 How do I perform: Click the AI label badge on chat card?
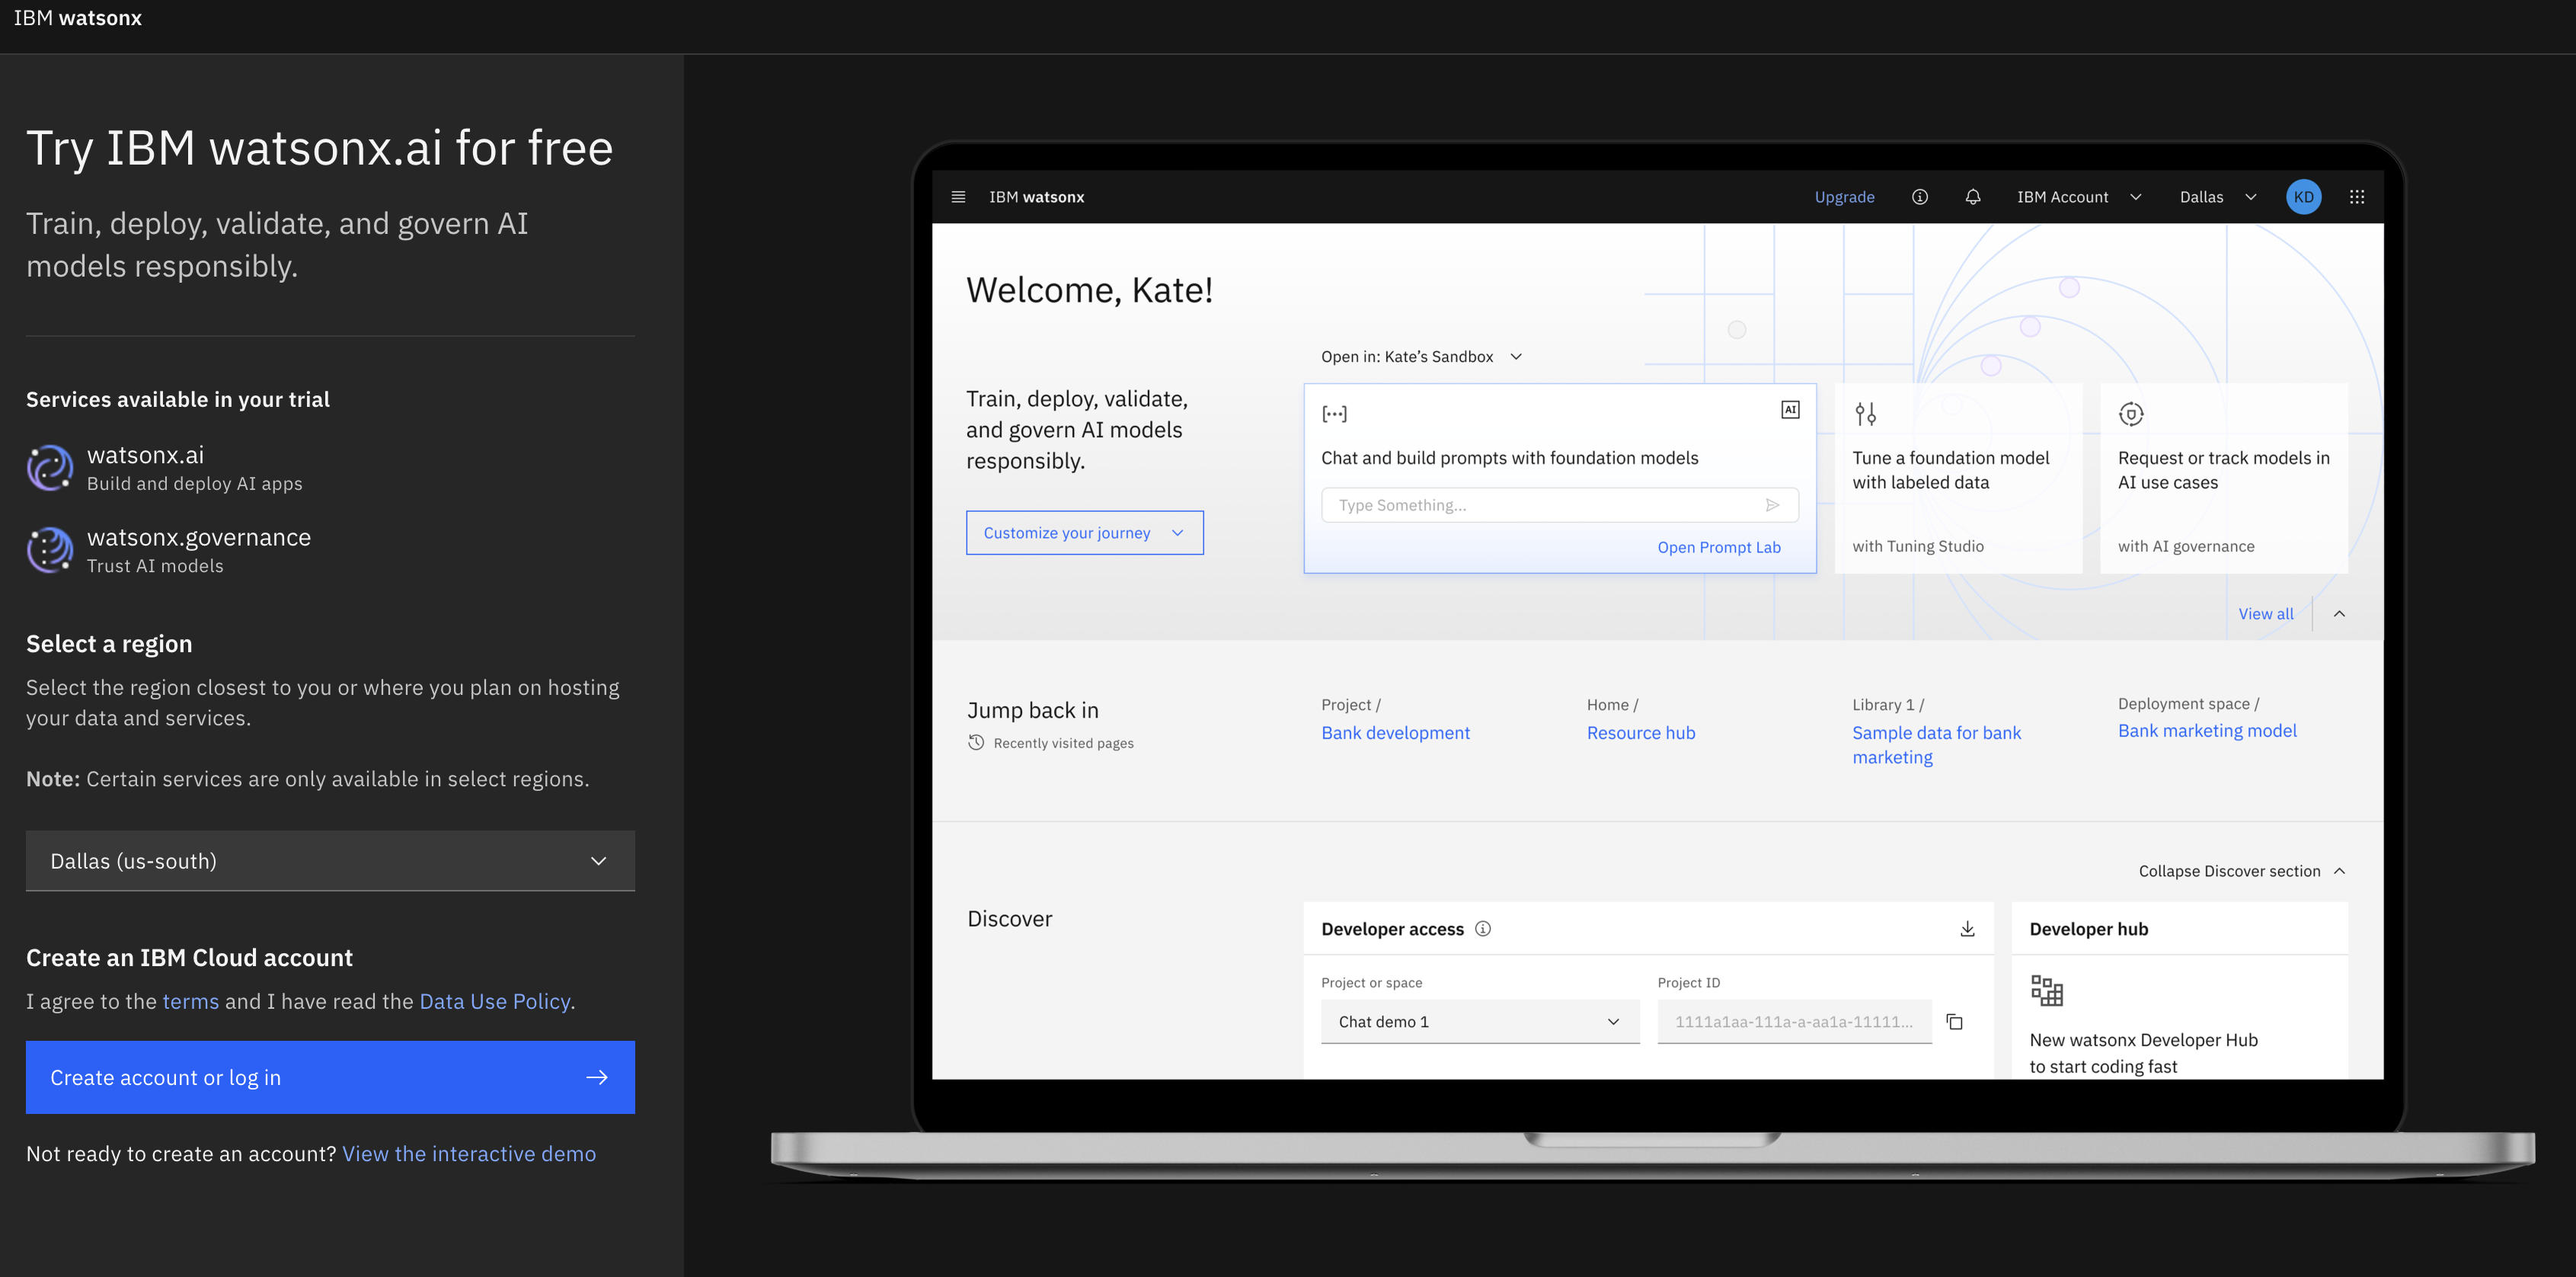pyautogui.click(x=1790, y=410)
